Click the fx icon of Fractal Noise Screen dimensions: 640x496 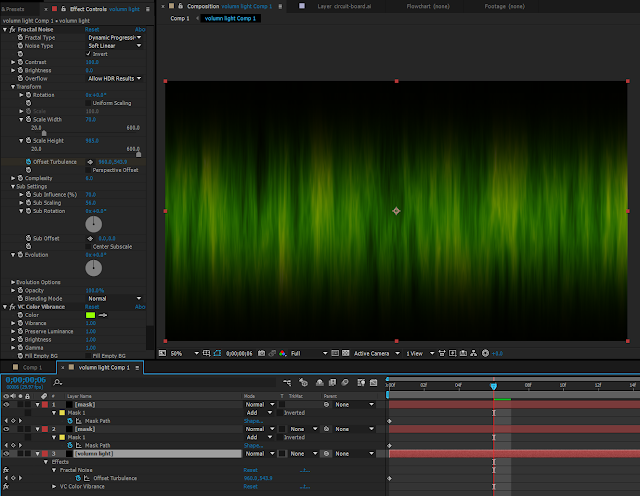coord(11,29)
